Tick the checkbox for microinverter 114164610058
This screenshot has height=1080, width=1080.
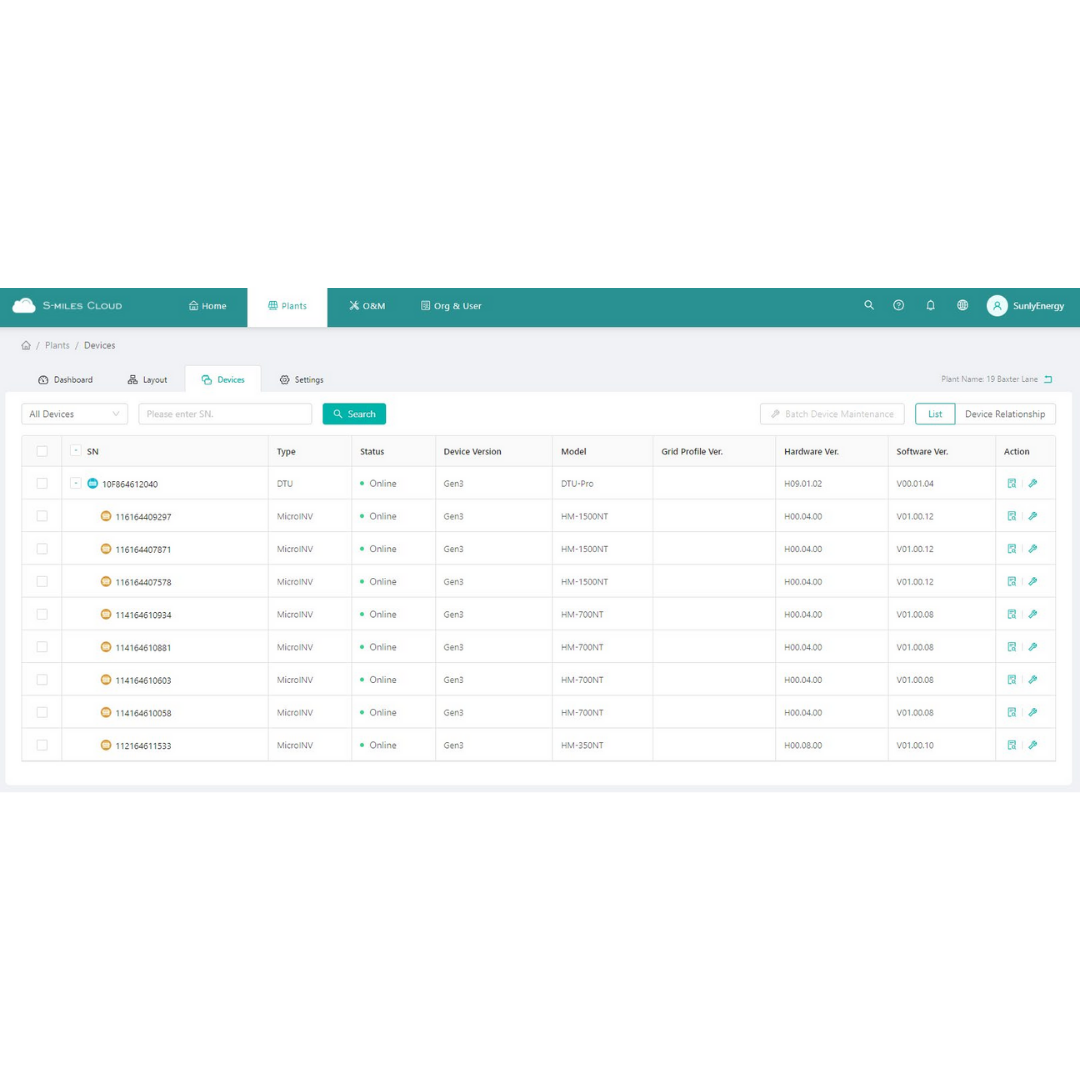tap(42, 712)
